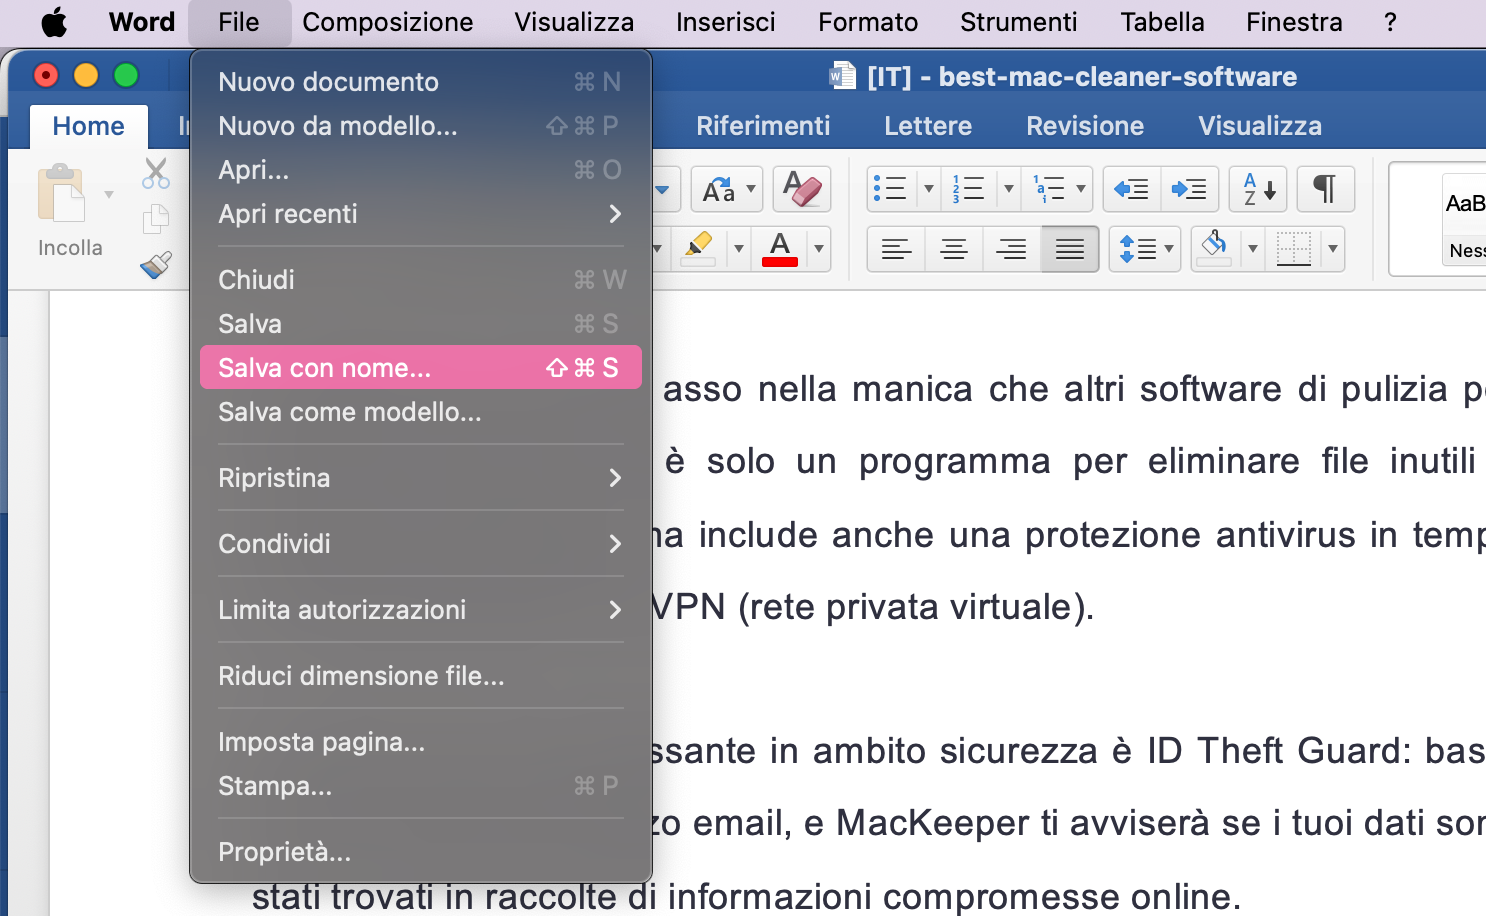Select Proprietà... menu item
The width and height of the screenshot is (1486, 916).
(x=420, y=852)
